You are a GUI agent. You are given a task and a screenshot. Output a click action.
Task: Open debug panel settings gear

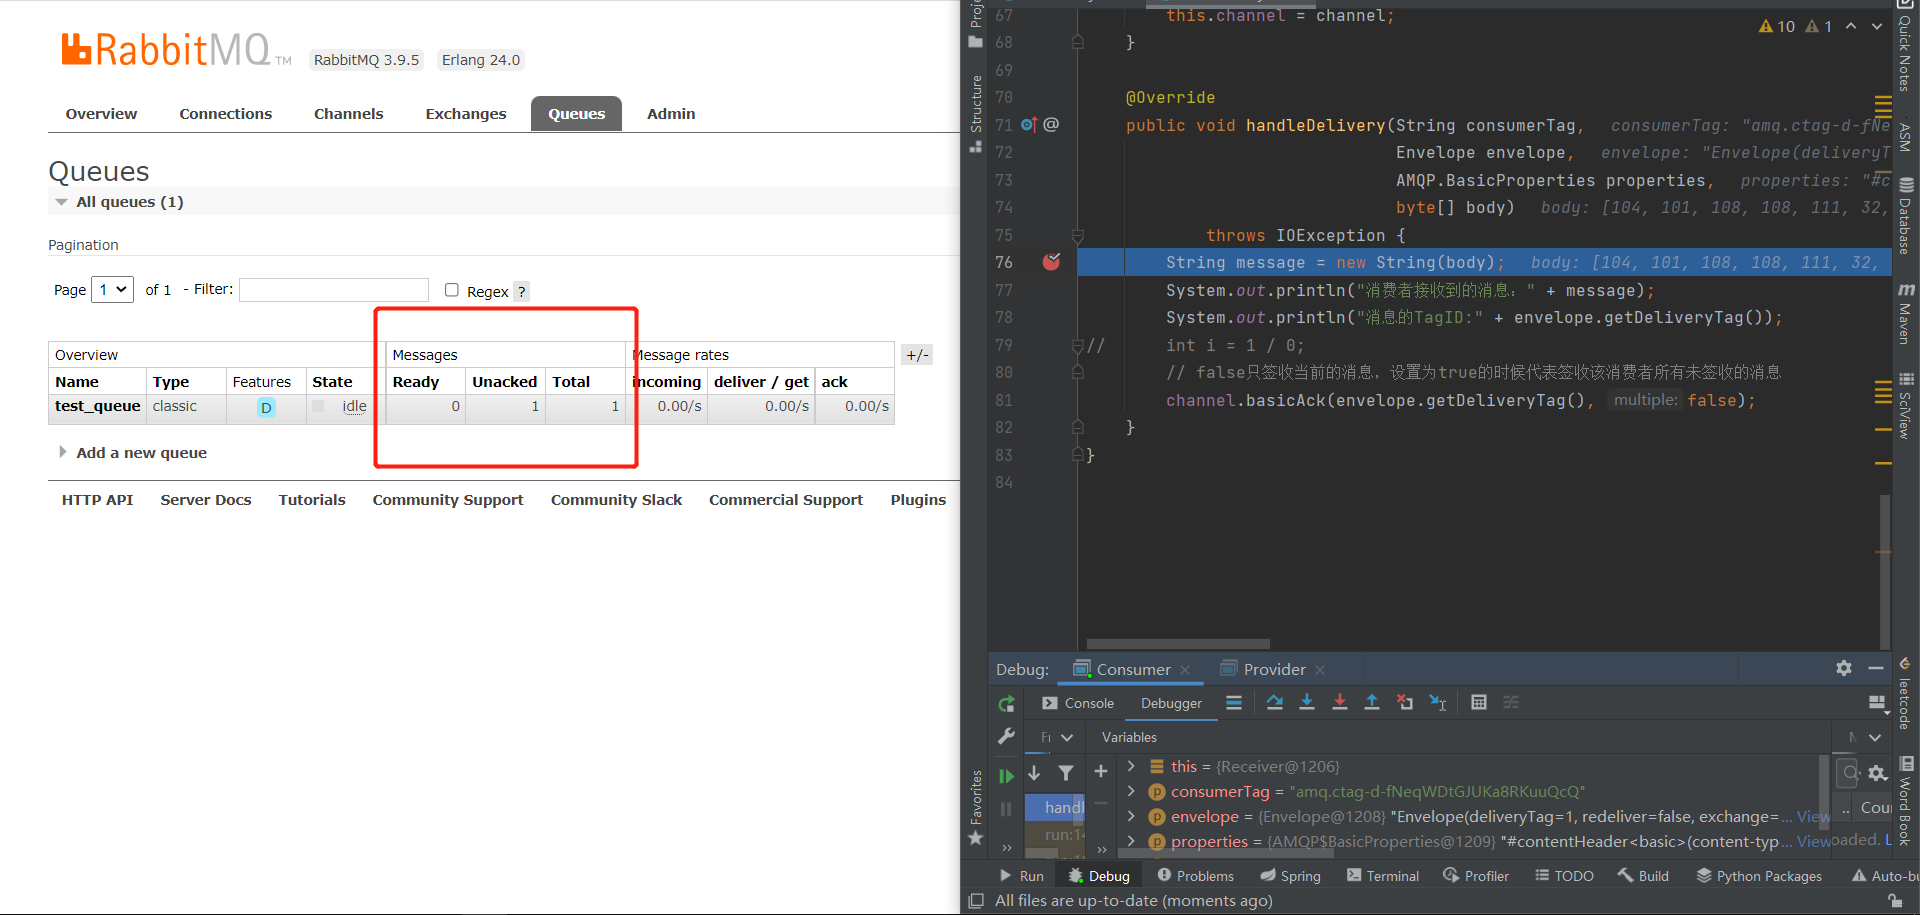pos(1844,668)
